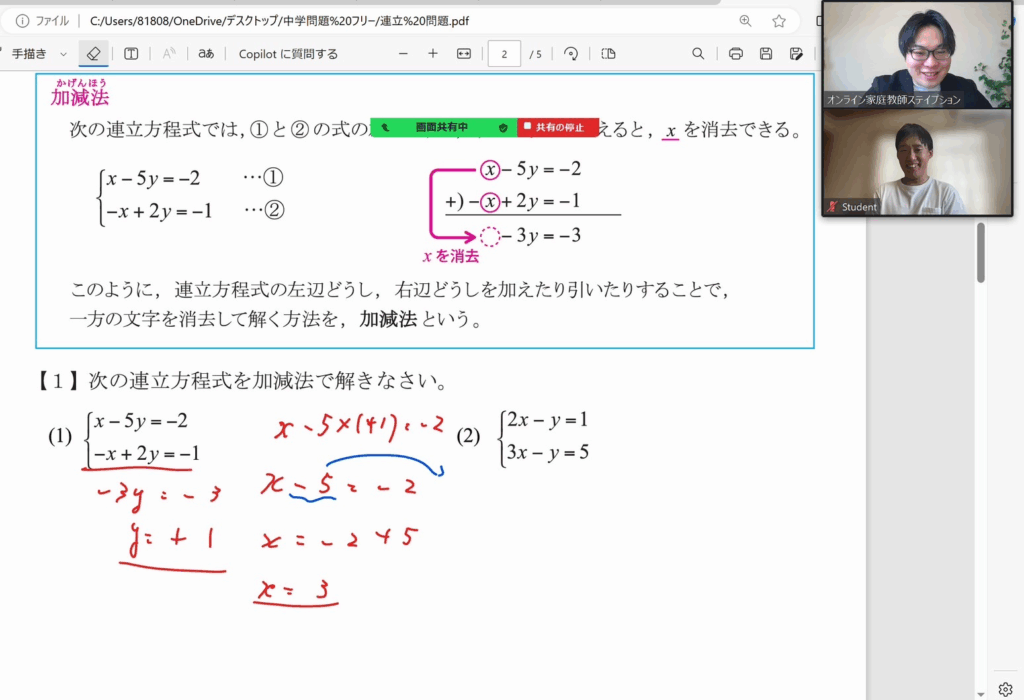The image size is (1024, 700).
Task: Open the settings gear at bottom right
Action: pos(1006,689)
